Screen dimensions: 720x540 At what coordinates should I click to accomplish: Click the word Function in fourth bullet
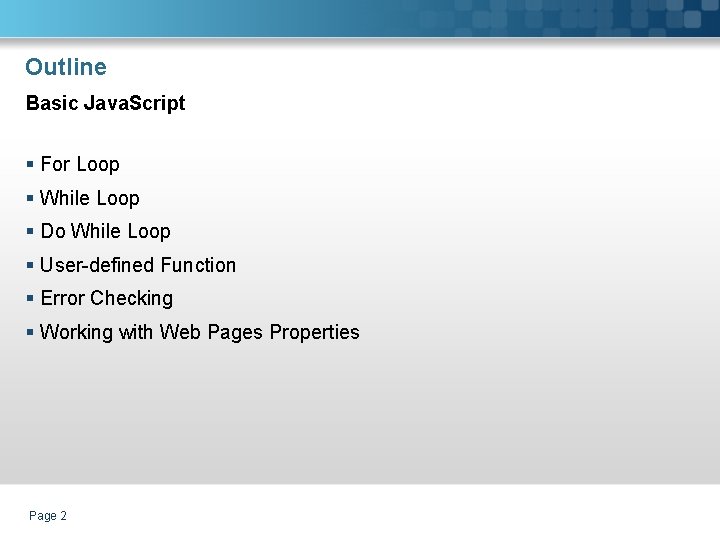pos(198,265)
